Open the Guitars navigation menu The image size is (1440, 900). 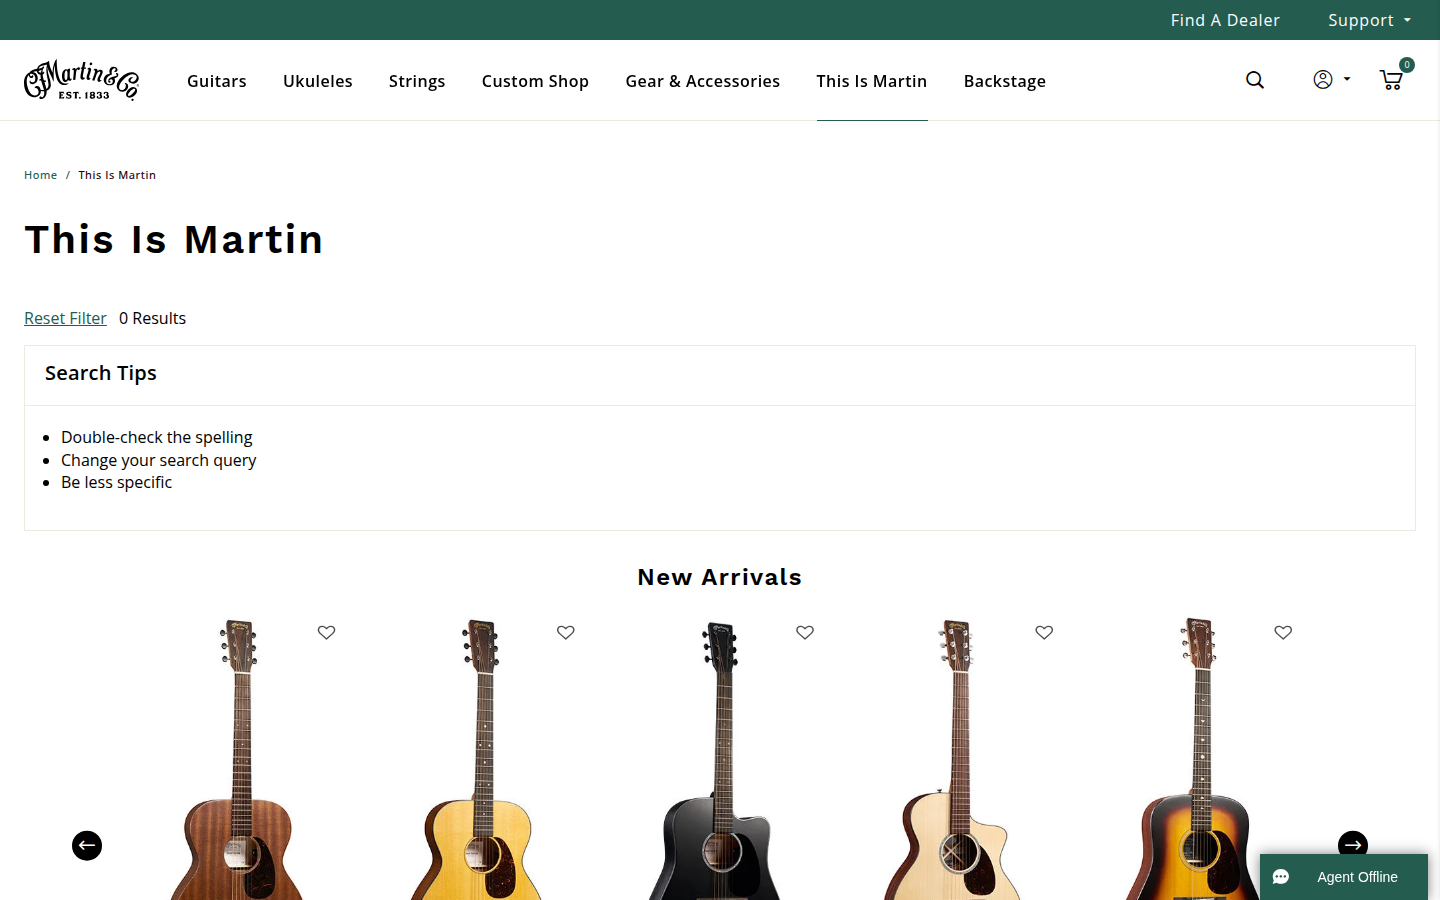coord(217,81)
